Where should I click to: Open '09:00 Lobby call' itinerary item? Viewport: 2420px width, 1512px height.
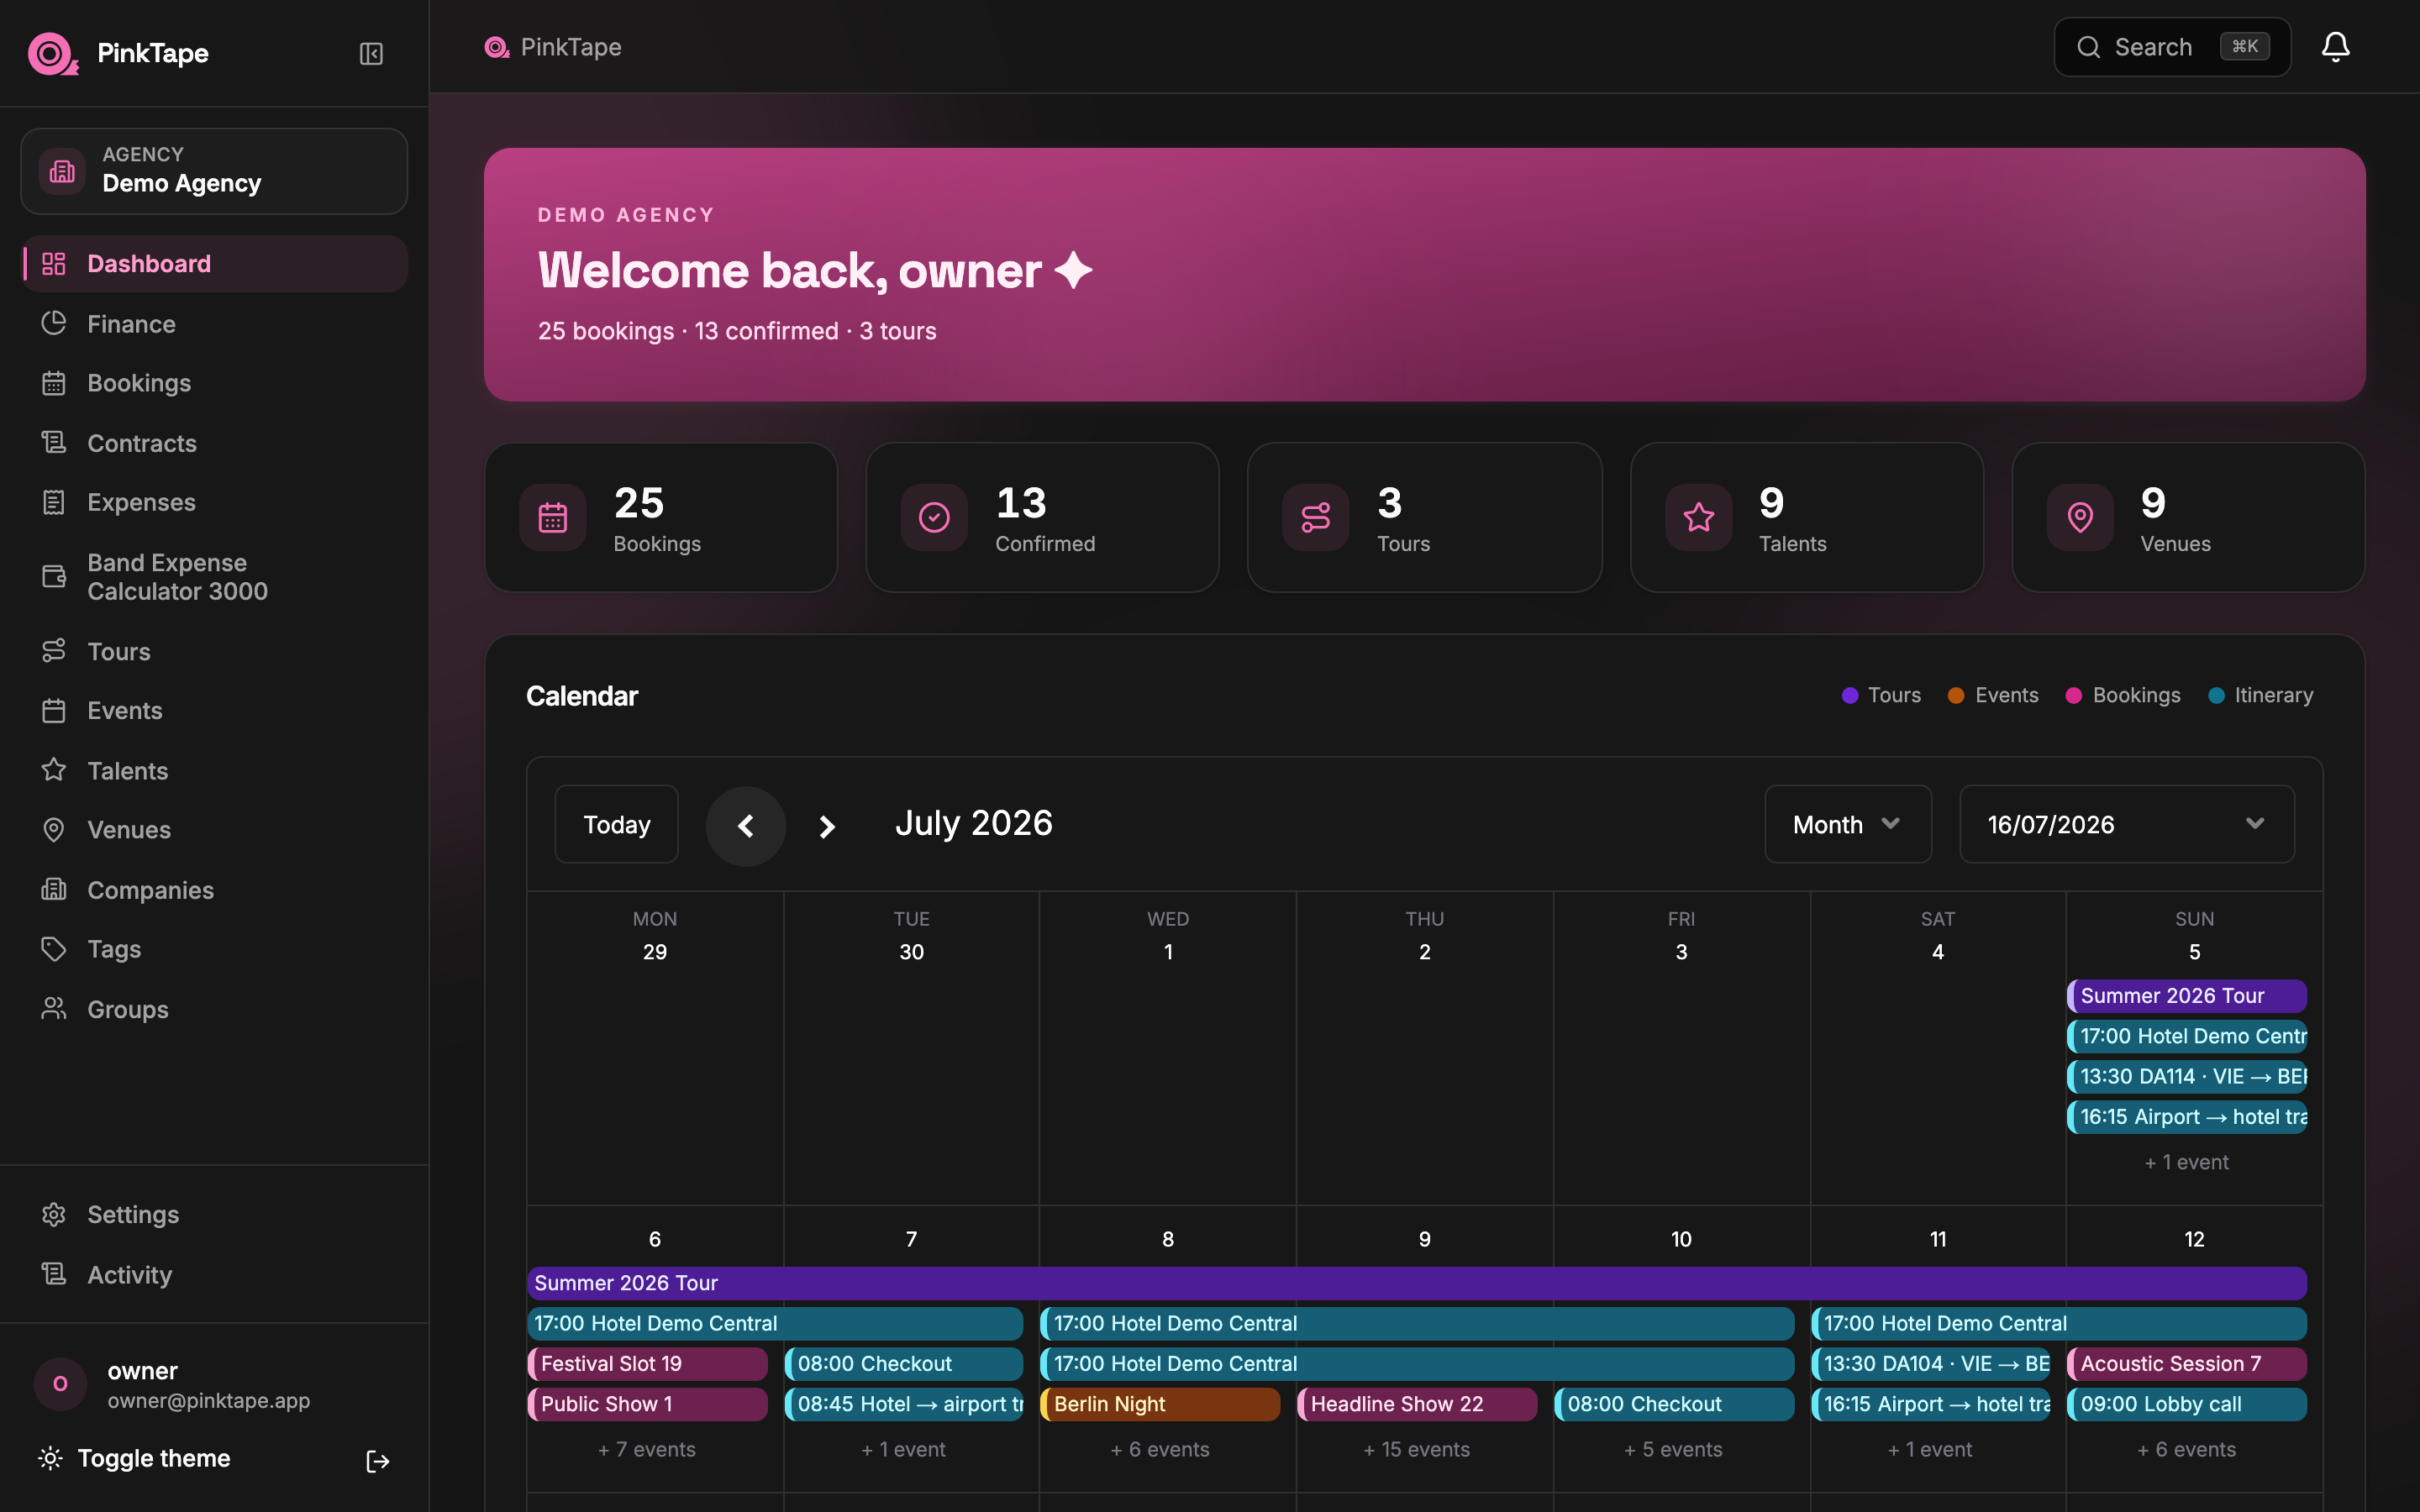(2186, 1403)
